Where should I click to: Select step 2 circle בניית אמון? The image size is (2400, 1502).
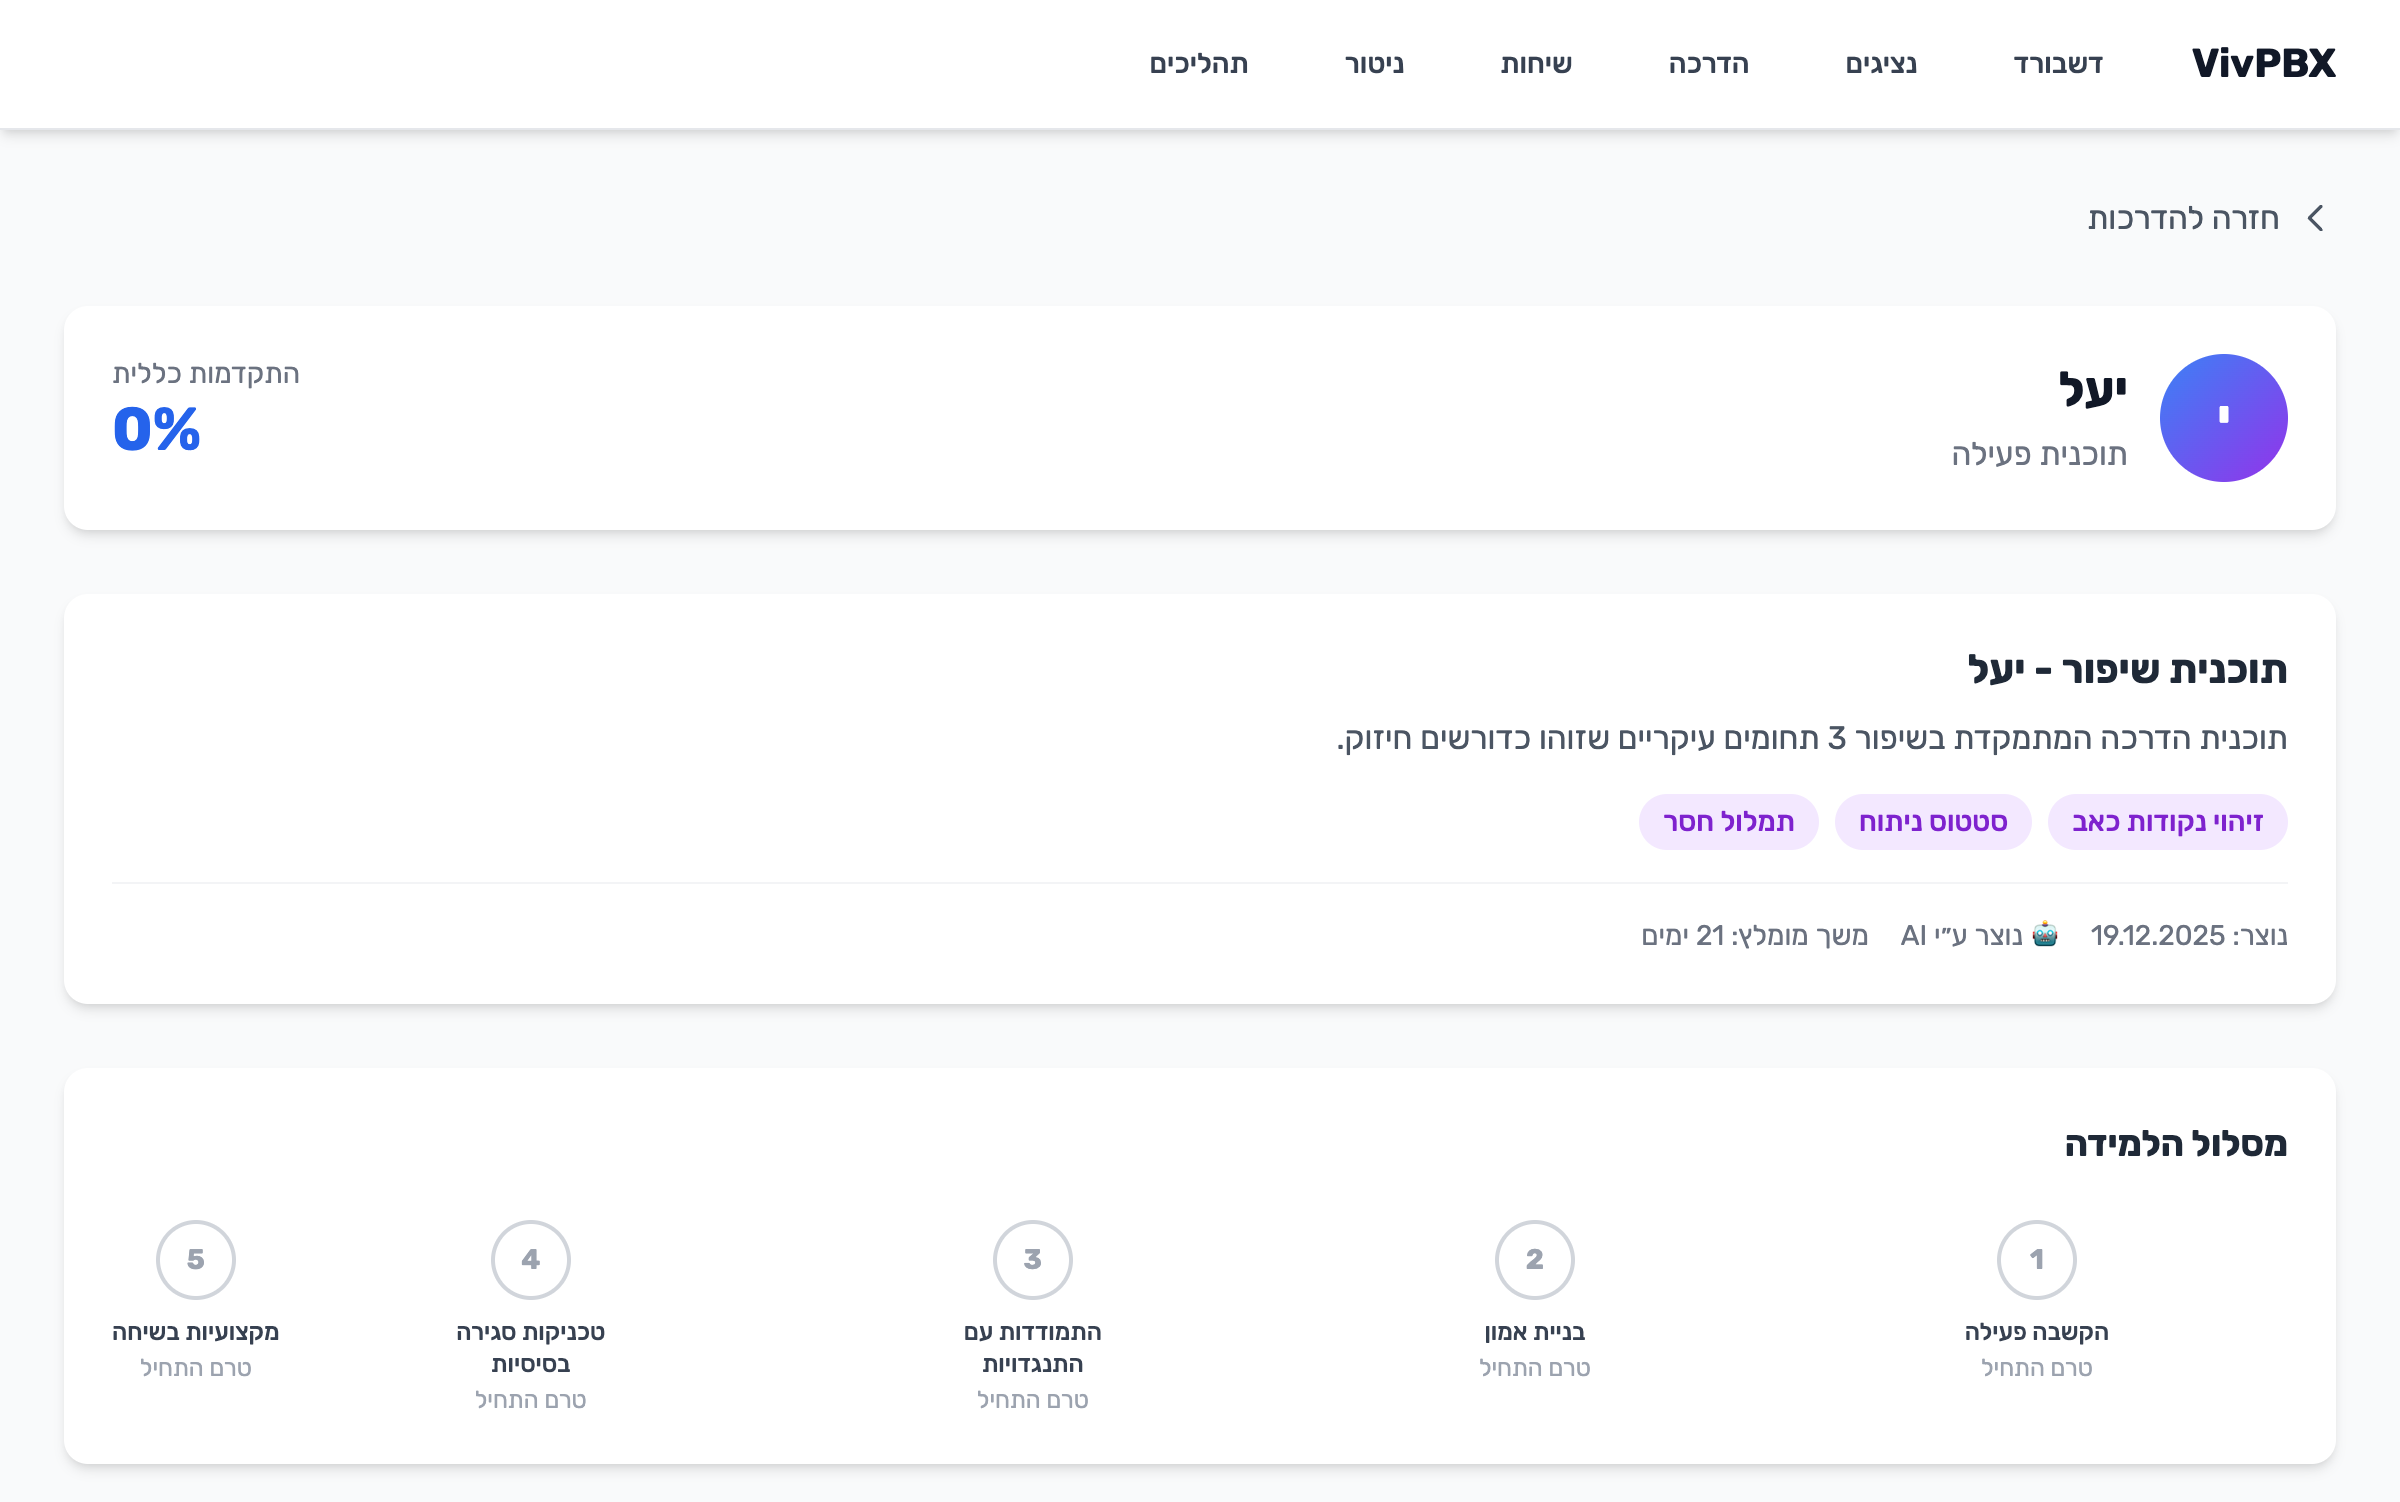(1534, 1259)
